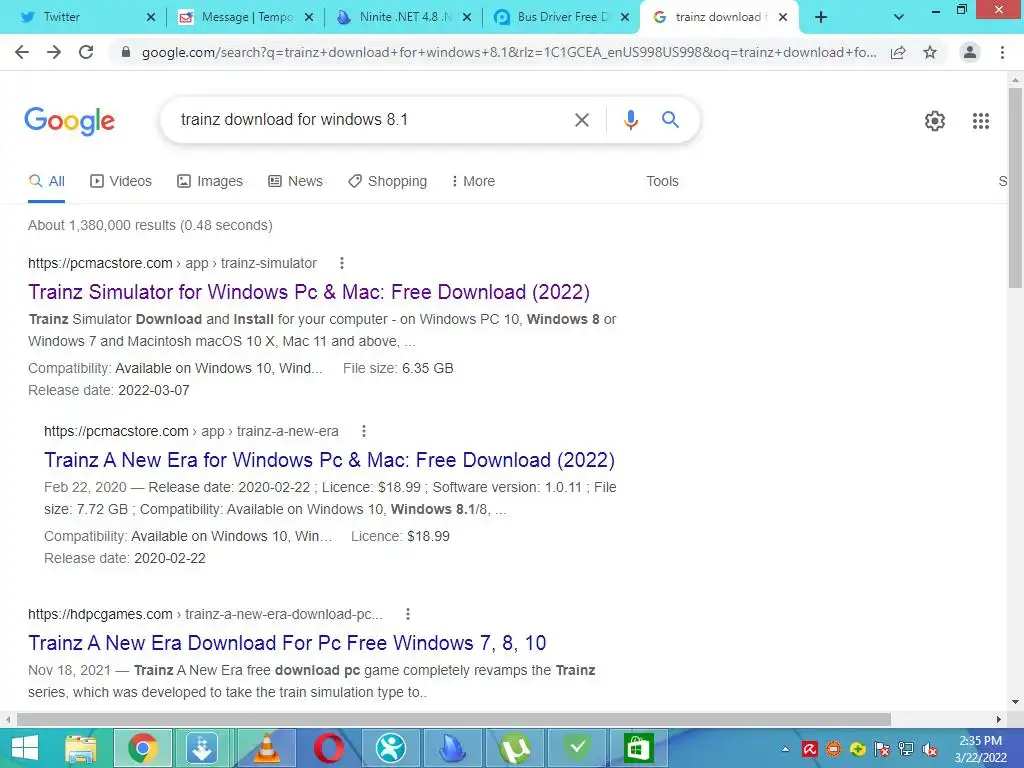Open the green checkmark shield taskbar app

577,748
